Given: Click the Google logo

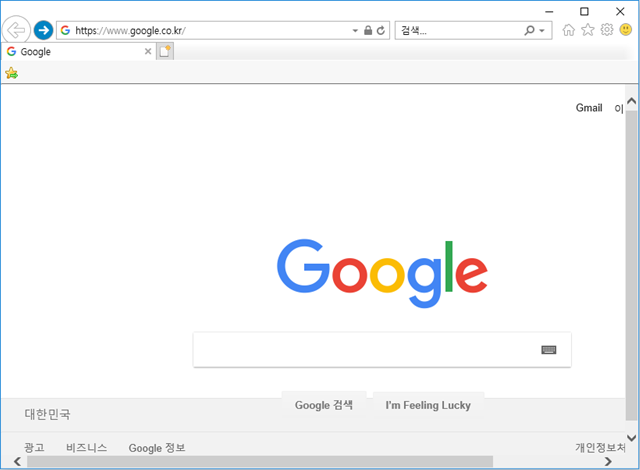Looking at the screenshot, I should pos(382,273).
